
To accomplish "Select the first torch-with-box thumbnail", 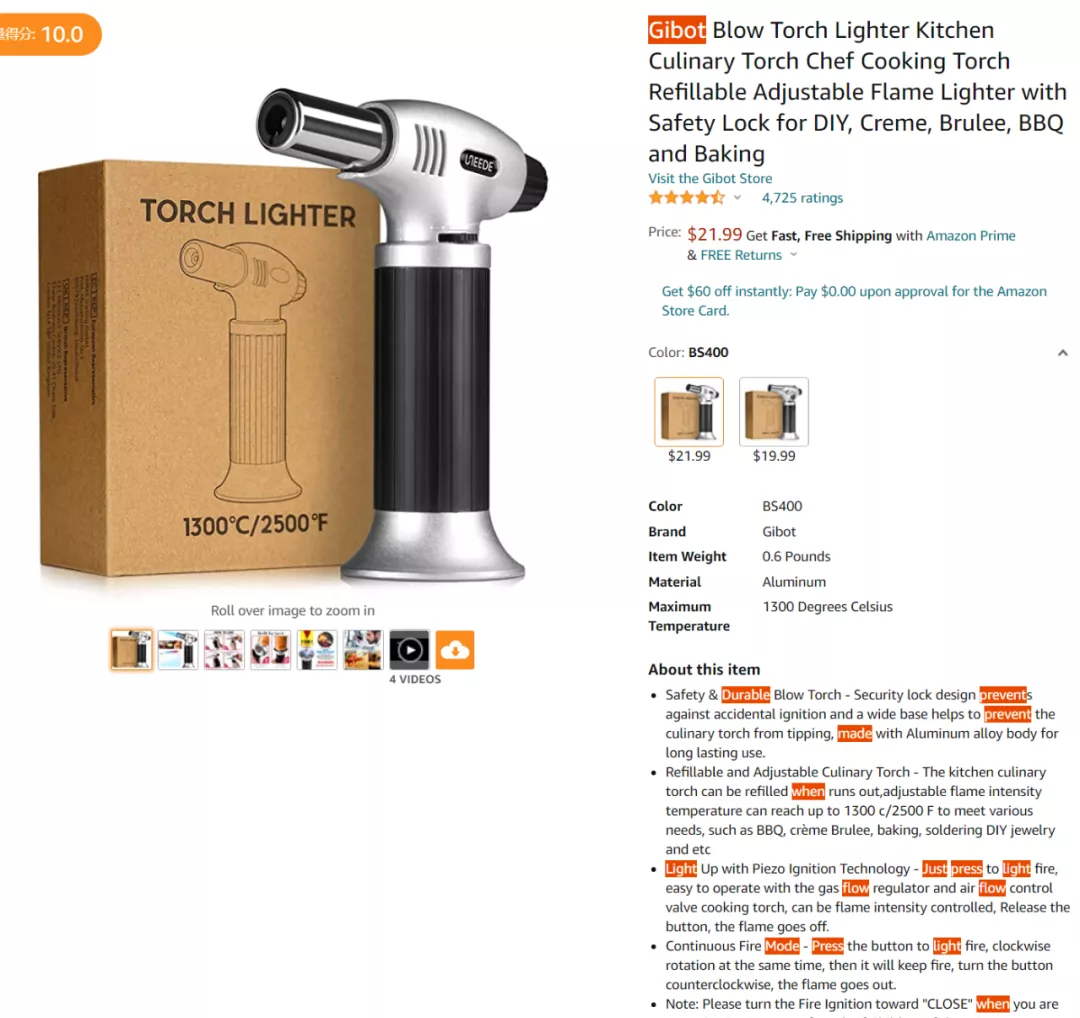I will (x=131, y=650).
